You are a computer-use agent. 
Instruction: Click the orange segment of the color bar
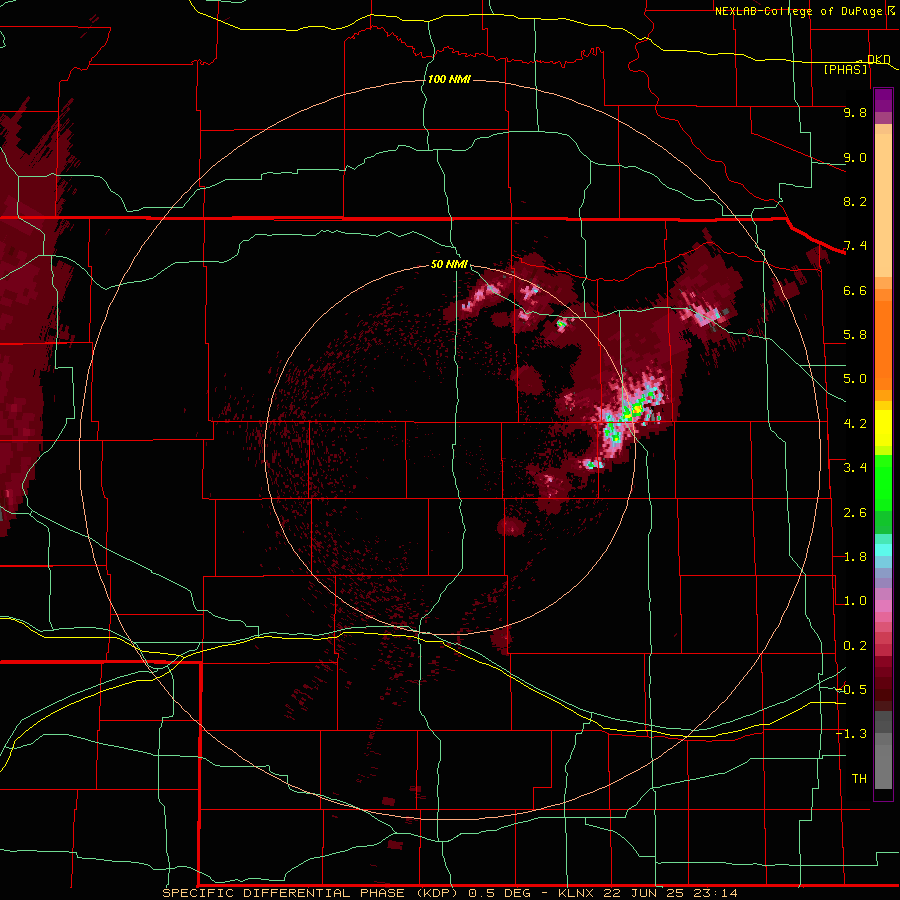883,340
